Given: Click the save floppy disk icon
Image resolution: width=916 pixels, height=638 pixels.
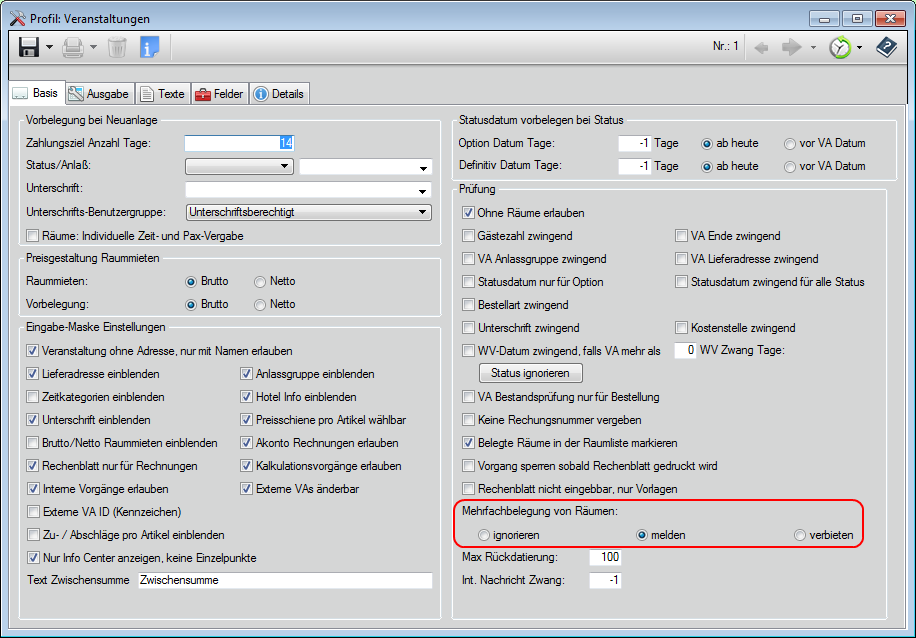Looking at the screenshot, I should click(29, 47).
